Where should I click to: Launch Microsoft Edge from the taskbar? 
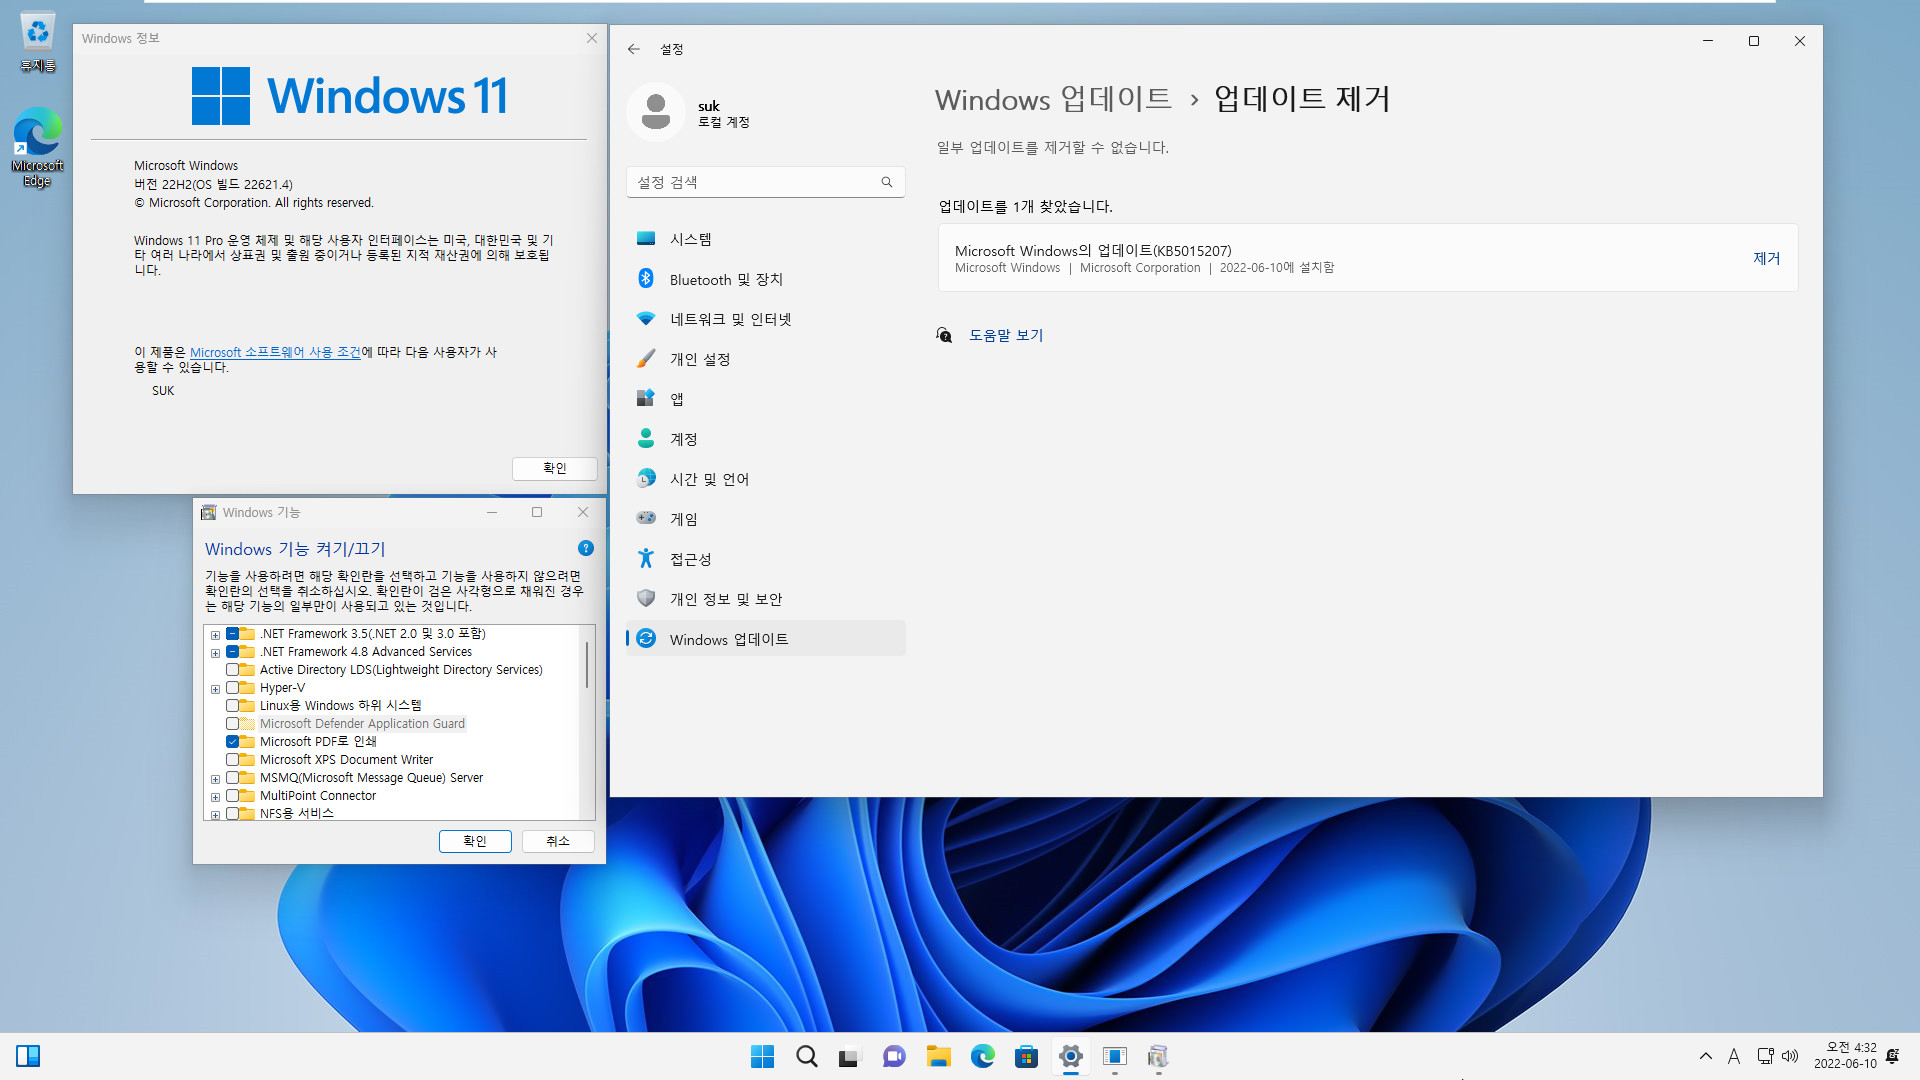[x=982, y=1056]
